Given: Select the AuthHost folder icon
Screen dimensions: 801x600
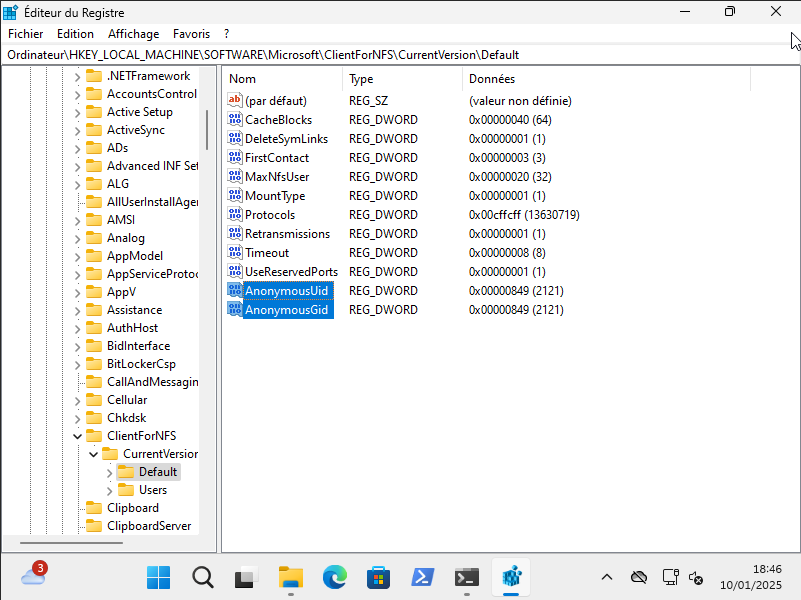Looking at the screenshot, I should [94, 328].
